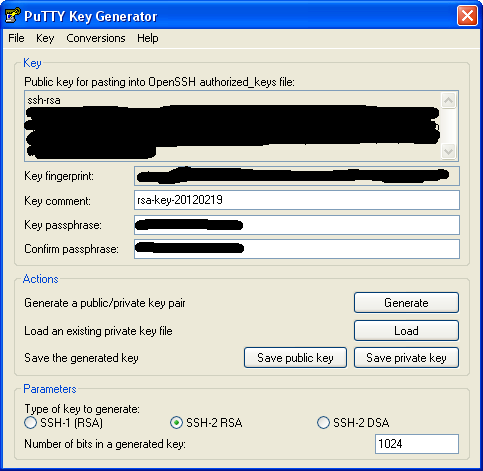Open the Conversions menu
Screen dimensions: 483x471
[96, 38]
